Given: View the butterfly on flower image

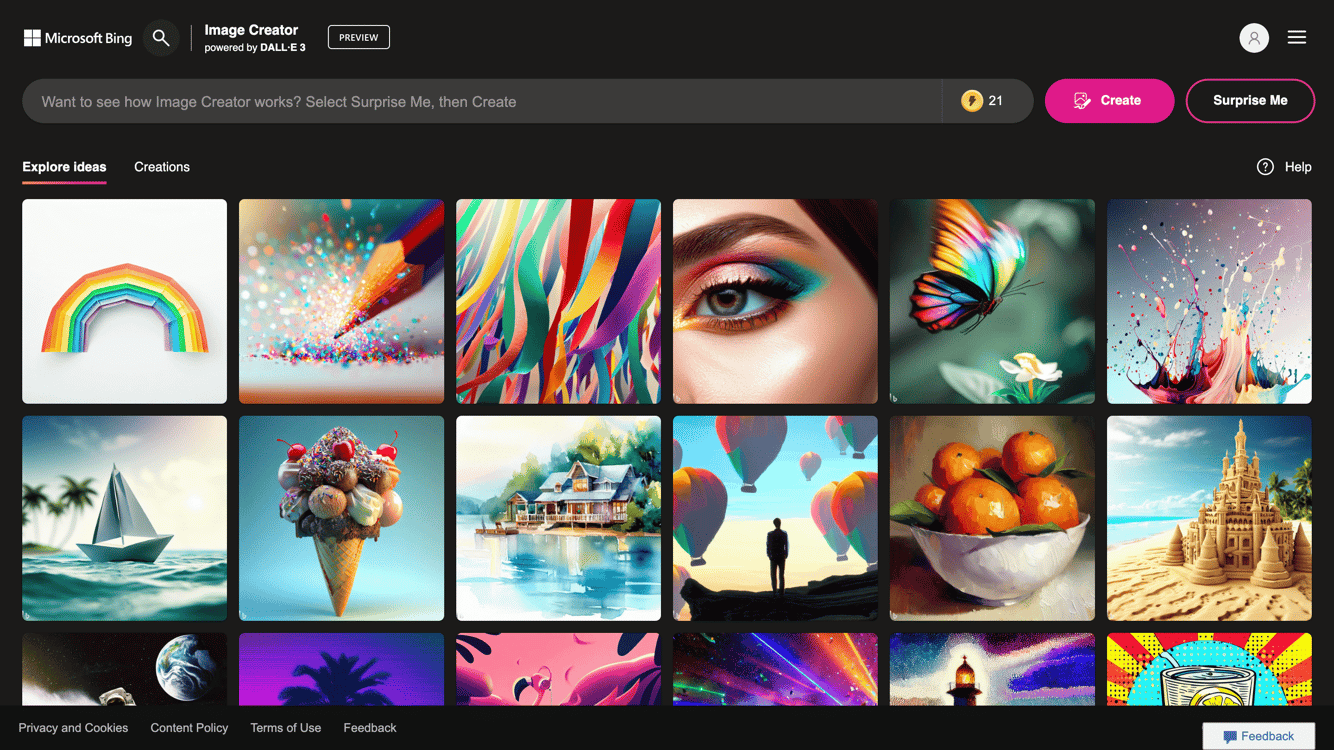Looking at the screenshot, I should [991, 301].
